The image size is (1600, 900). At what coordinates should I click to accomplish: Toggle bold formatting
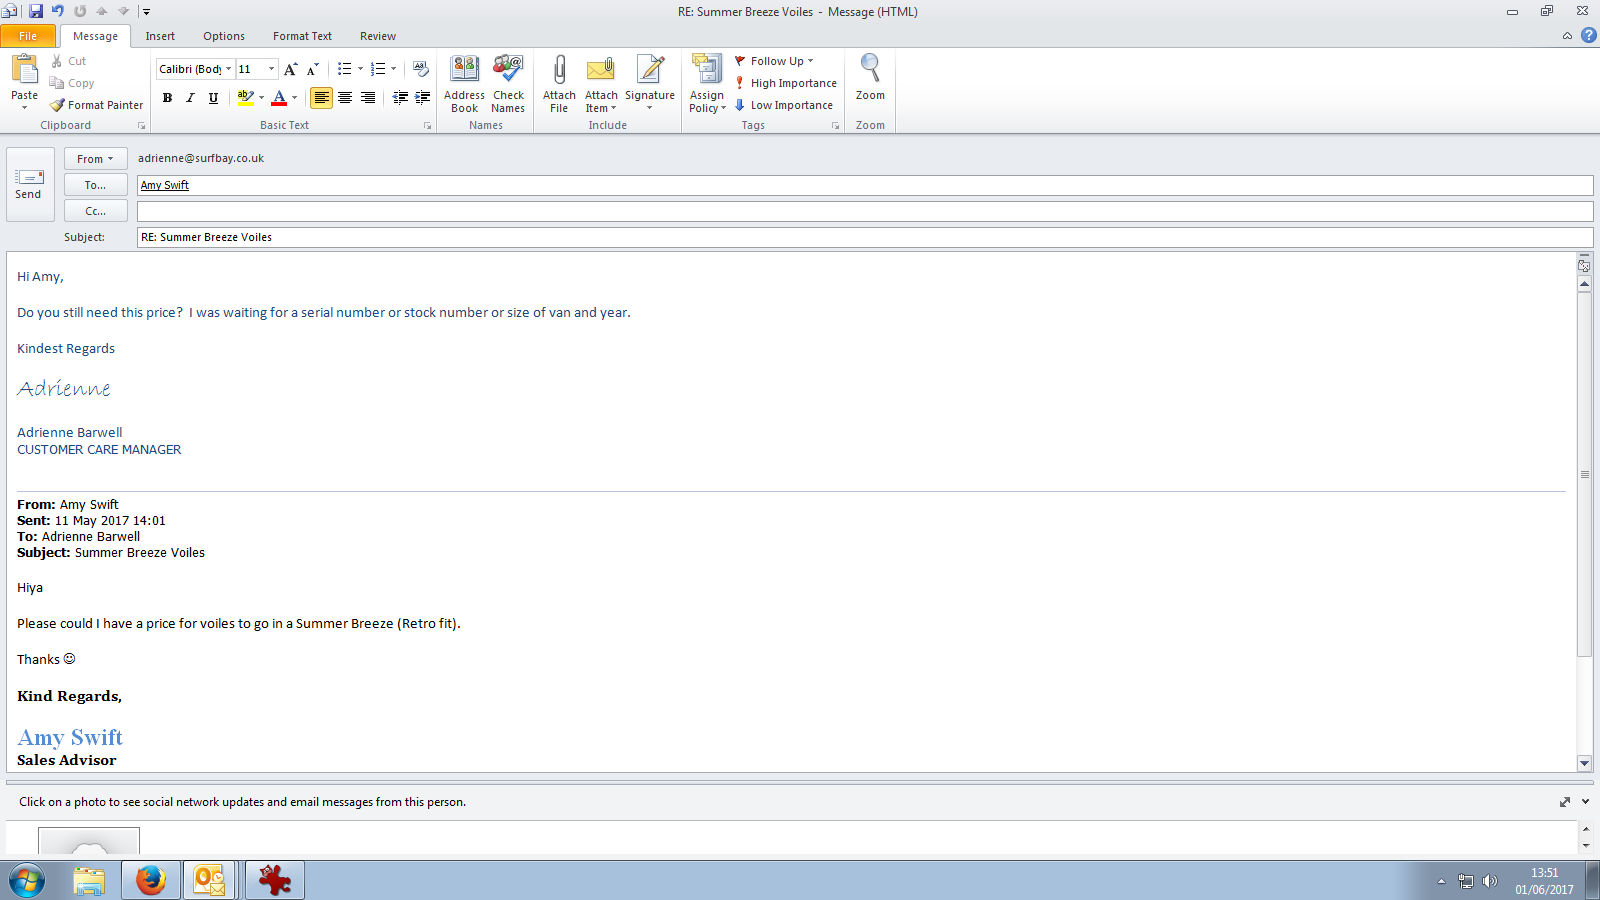167,98
